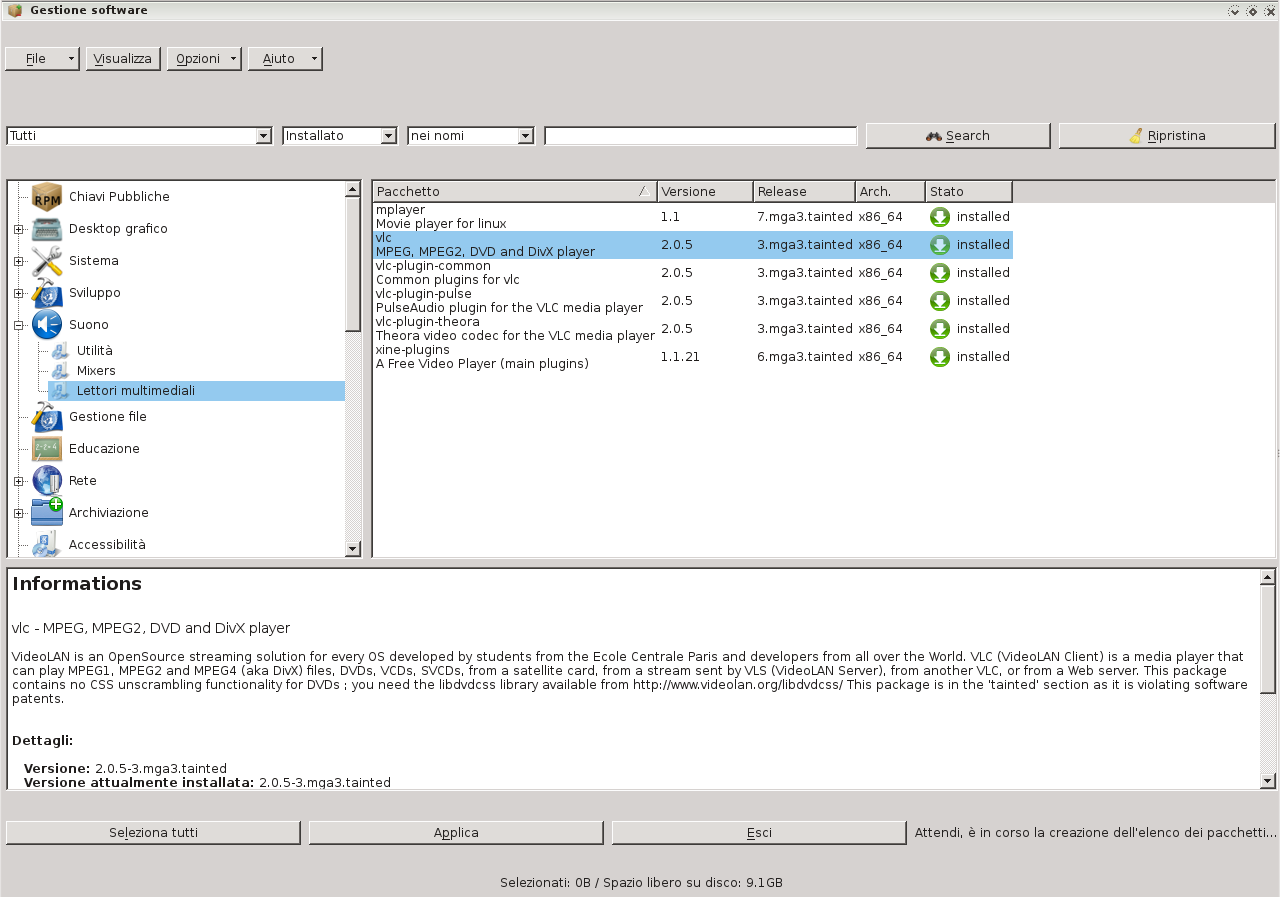The width and height of the screenshot is (1280, 897).
Task: Collapse the Suono tree category
Action: tap(18, 325)
